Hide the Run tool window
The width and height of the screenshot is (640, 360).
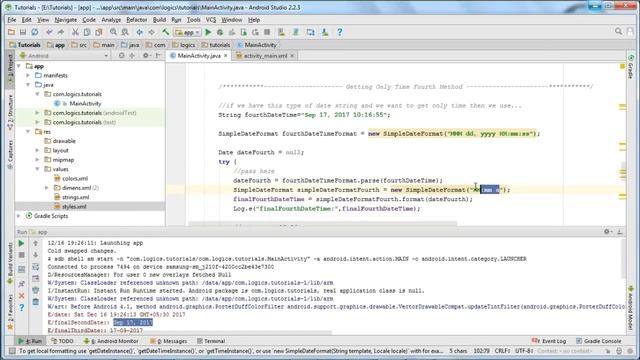(x=620, y=232)
